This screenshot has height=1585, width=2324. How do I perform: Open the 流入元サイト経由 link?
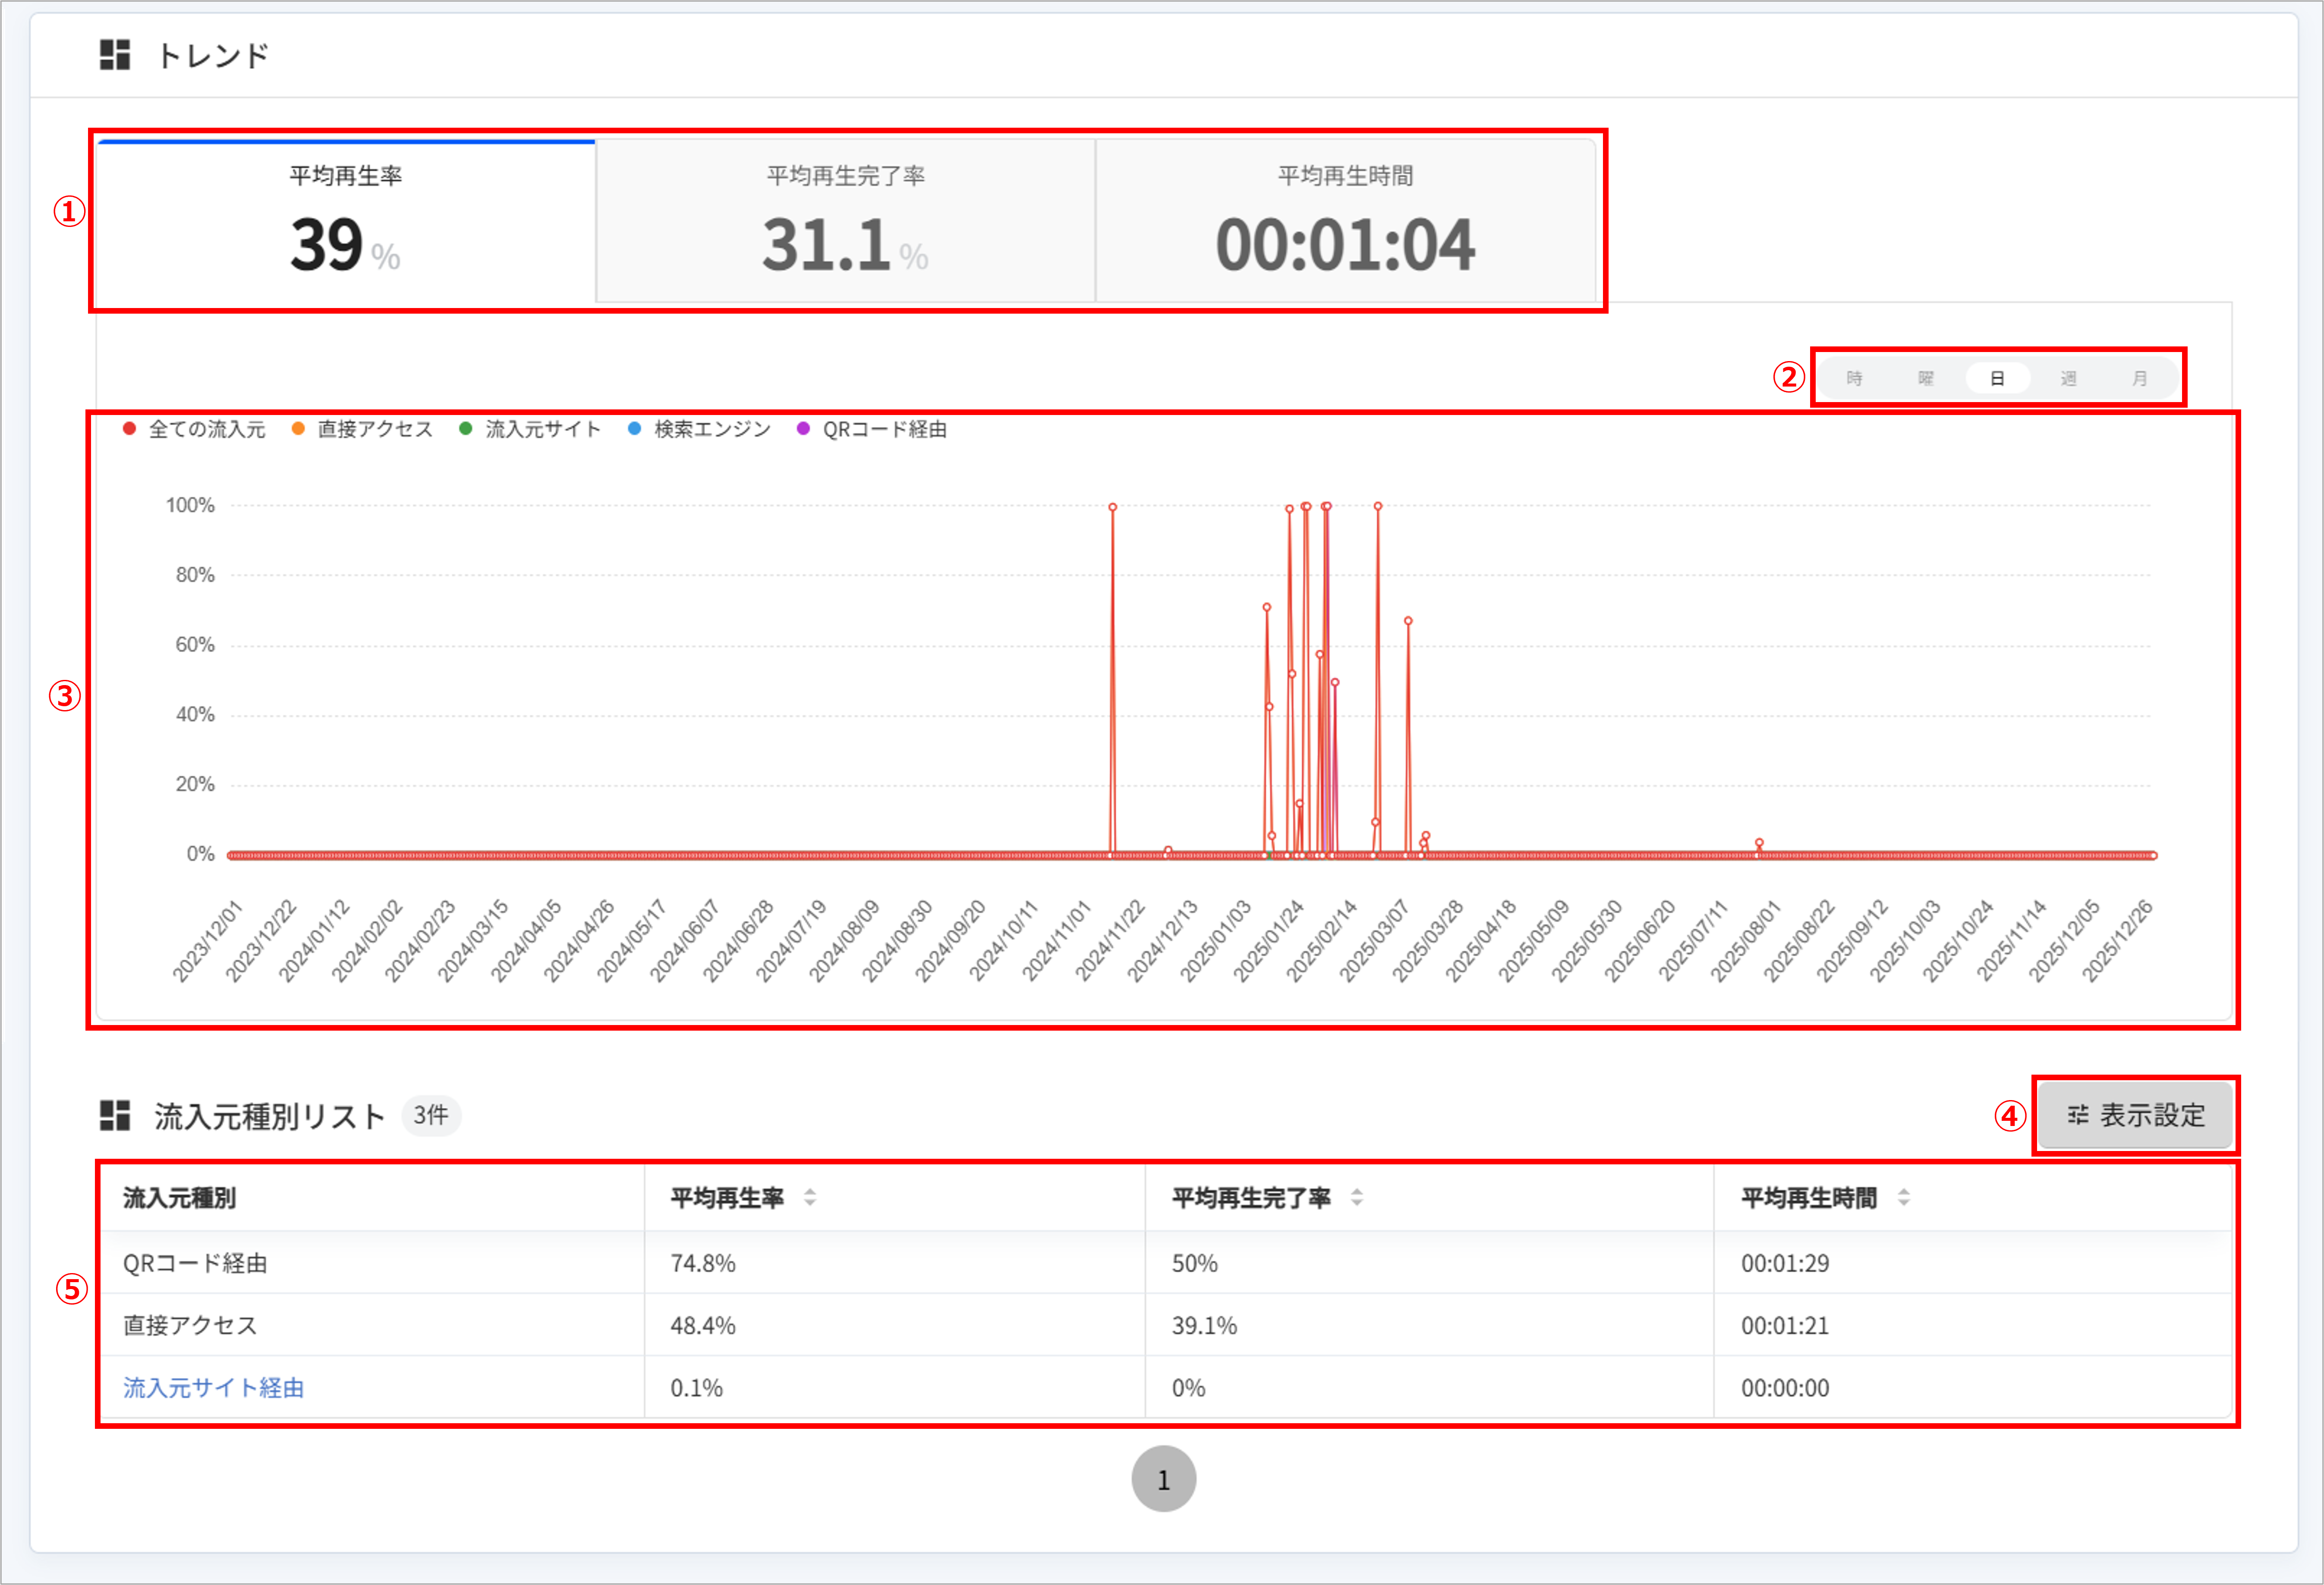tap(213, 1388)
